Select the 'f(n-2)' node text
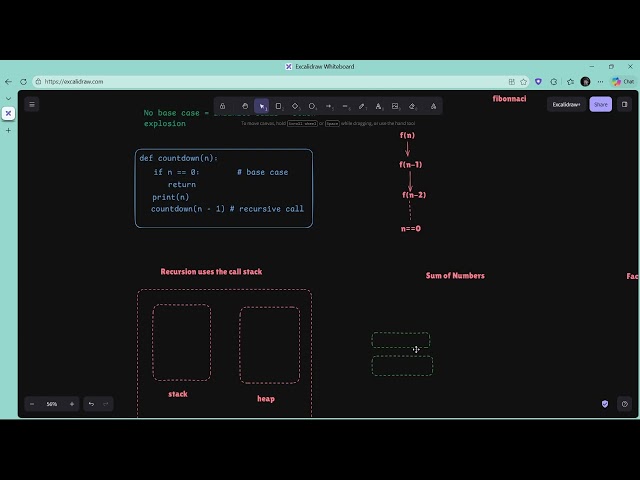Image resolution: width=640 pixels, height=480 pixels. (414, 195)
